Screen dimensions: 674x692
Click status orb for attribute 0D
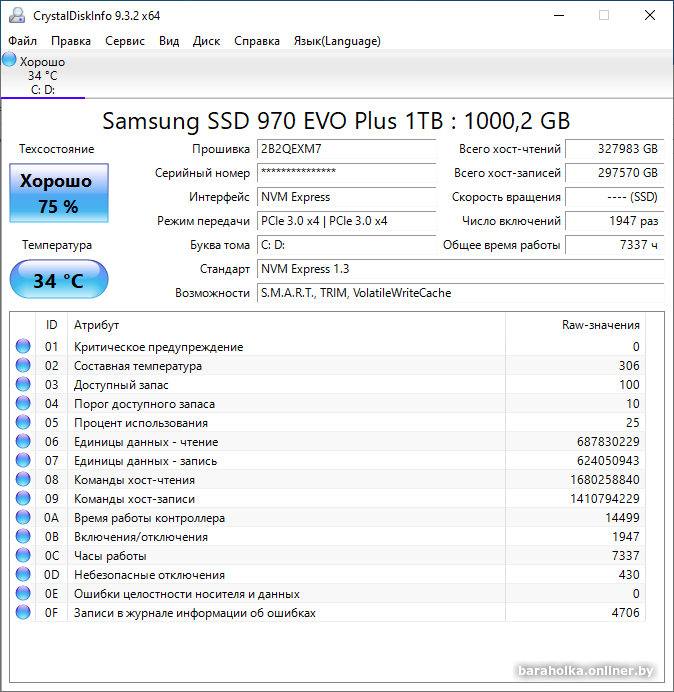(x=23, y=574)
